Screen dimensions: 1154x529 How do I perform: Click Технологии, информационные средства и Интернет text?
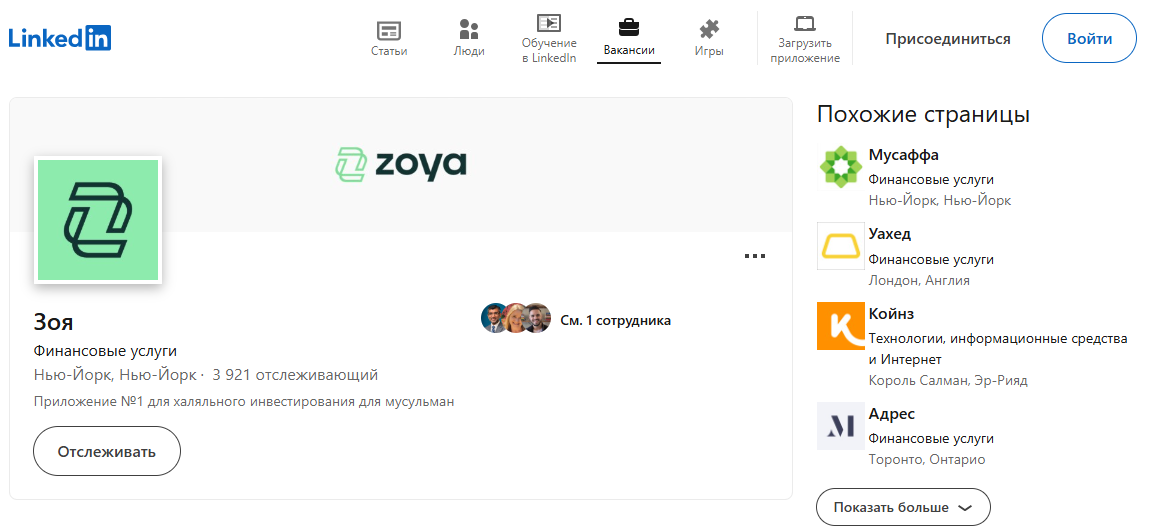[998, 349]
